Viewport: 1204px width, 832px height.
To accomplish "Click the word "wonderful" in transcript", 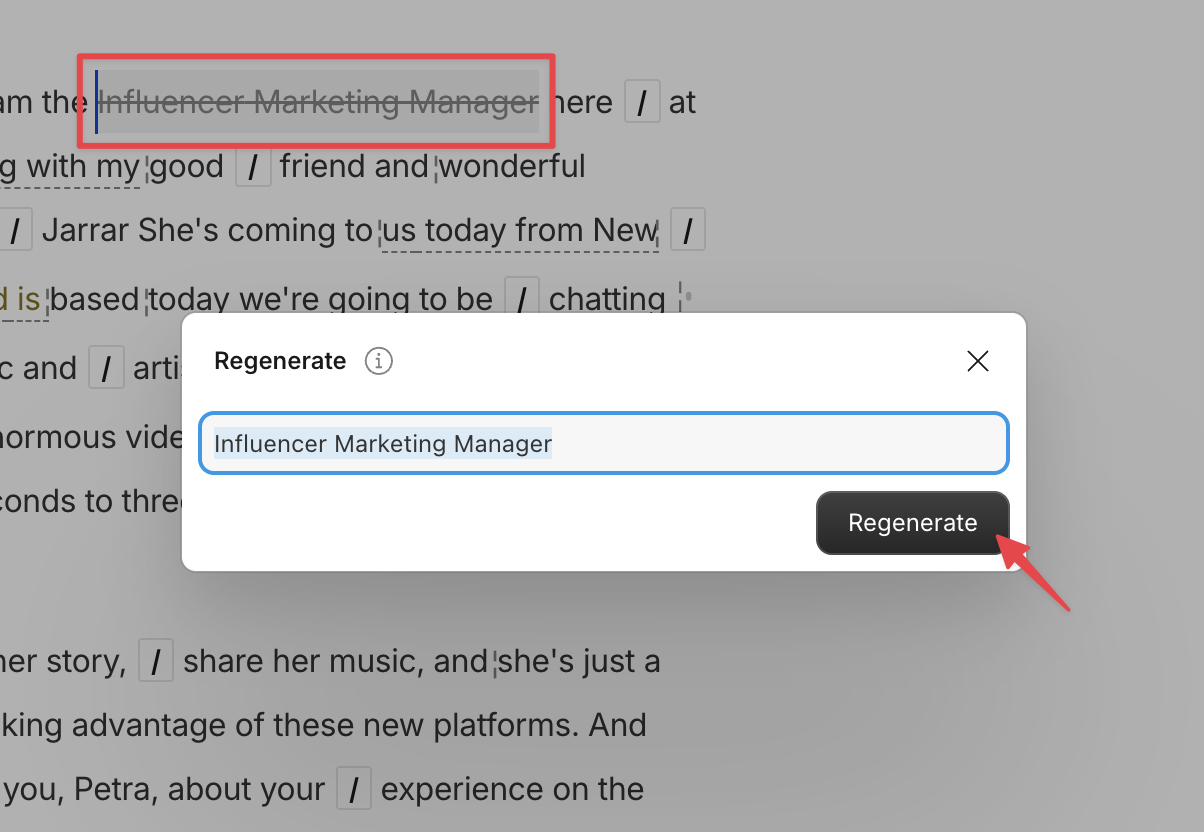I will (512, 166).
